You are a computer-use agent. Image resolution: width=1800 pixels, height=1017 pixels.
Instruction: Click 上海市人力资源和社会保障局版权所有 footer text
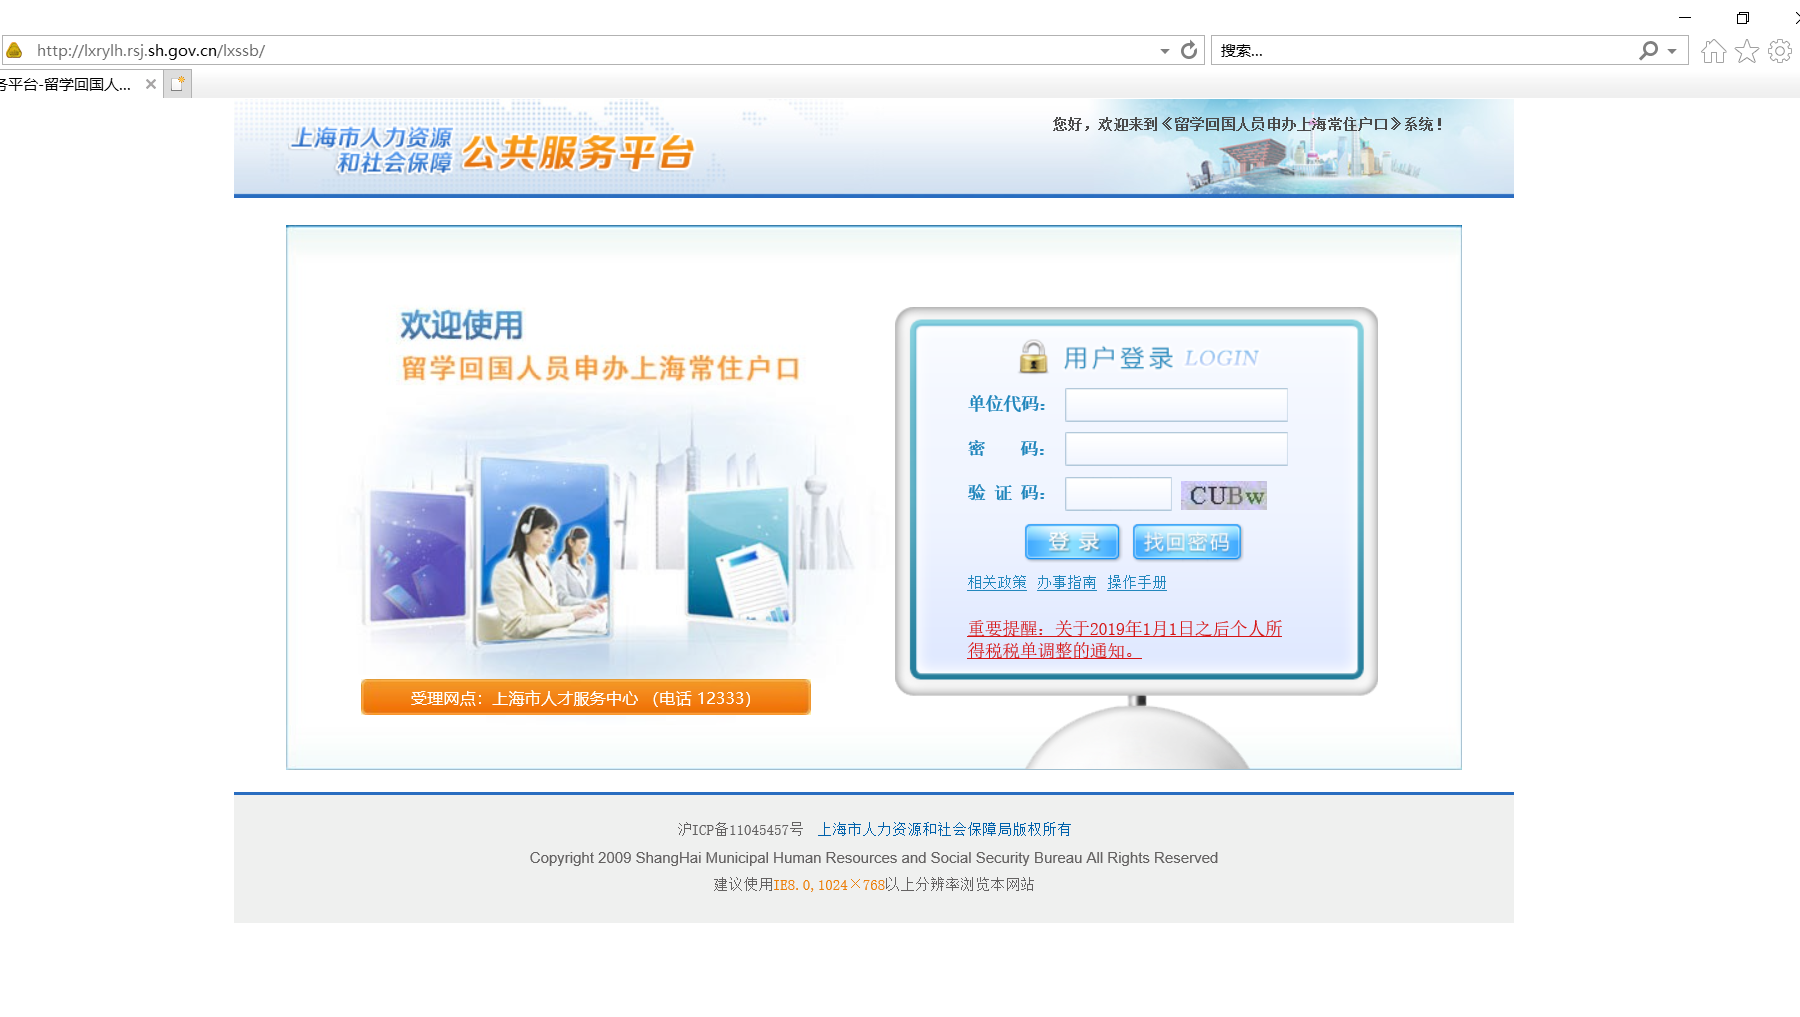click(x=944, y=829)
